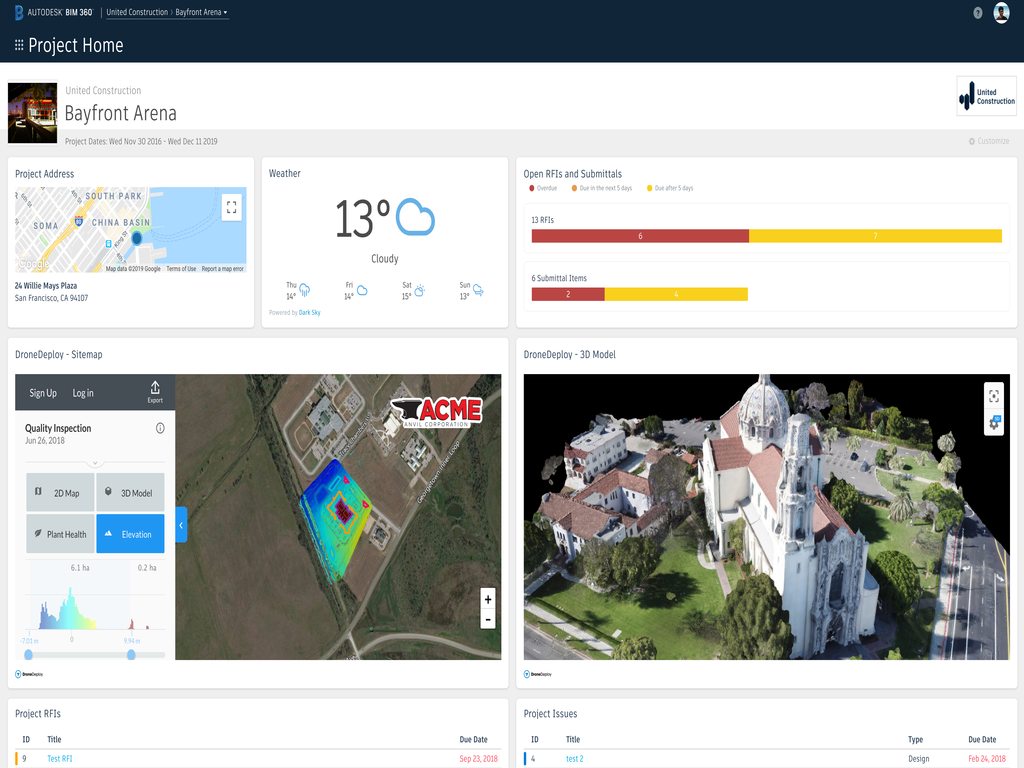Click the help question mark icon
1024x768 pixels.
coord(978,13)
